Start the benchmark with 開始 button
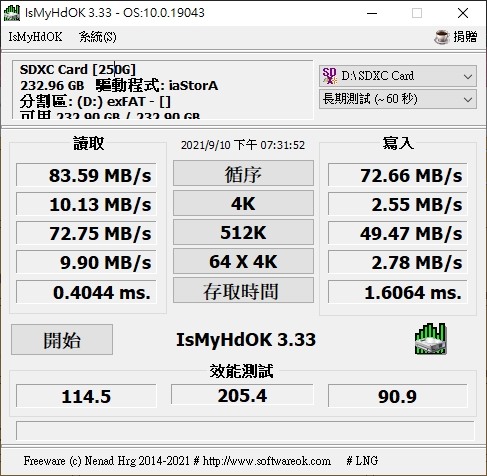The image size is (487, 476). coord(62,340)
